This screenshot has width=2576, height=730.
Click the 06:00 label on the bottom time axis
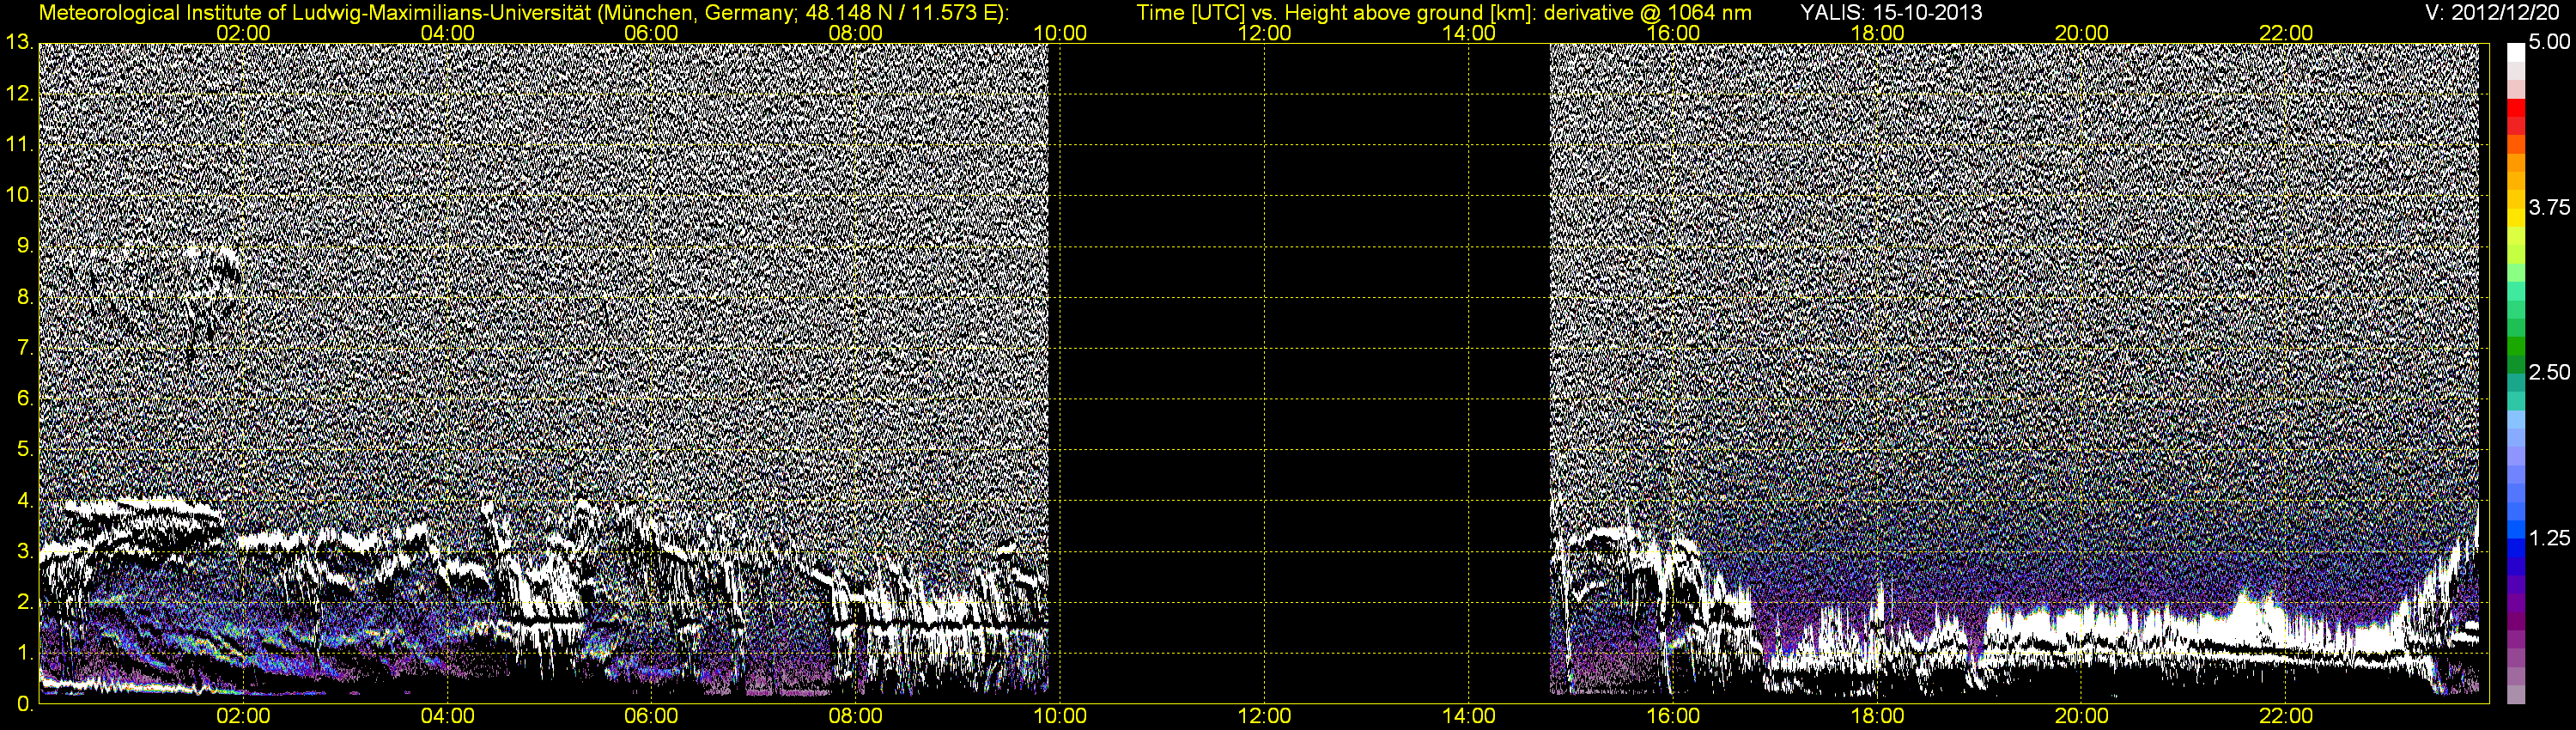click(x=651, y=716)
